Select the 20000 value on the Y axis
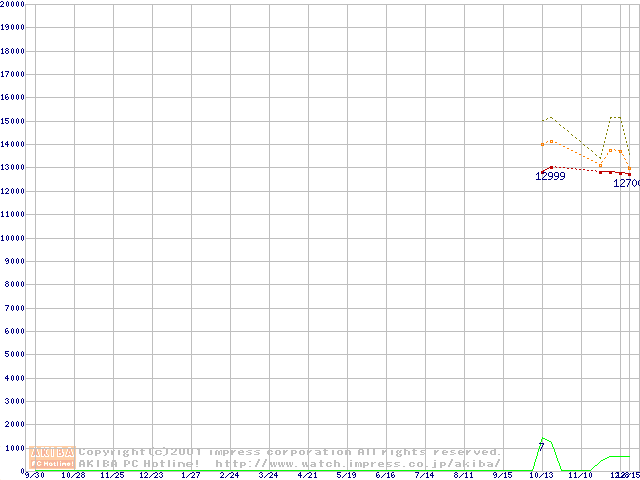This screenshot has width=640, height=480. (x=12, y=4)
